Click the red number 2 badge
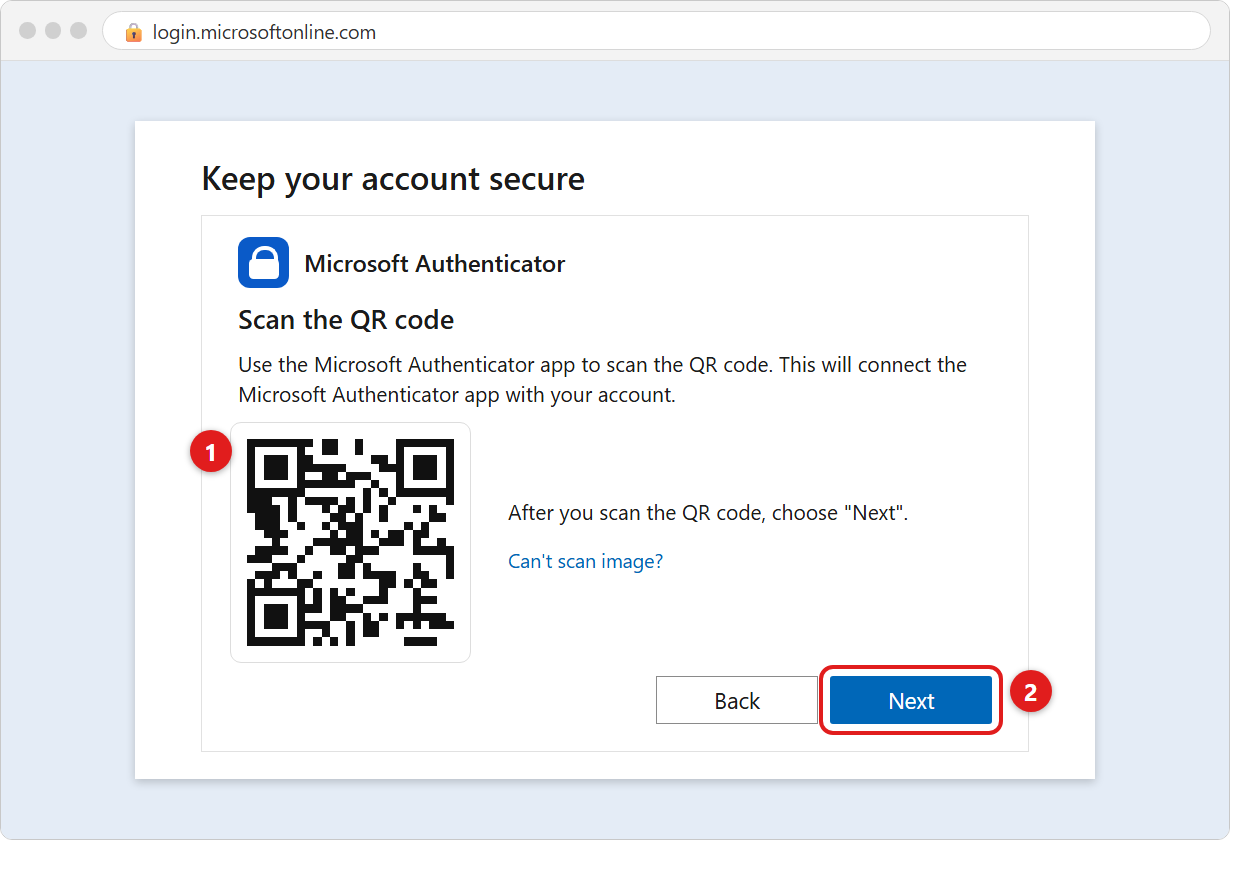 pyautogui.click(x=1031, y=691)
